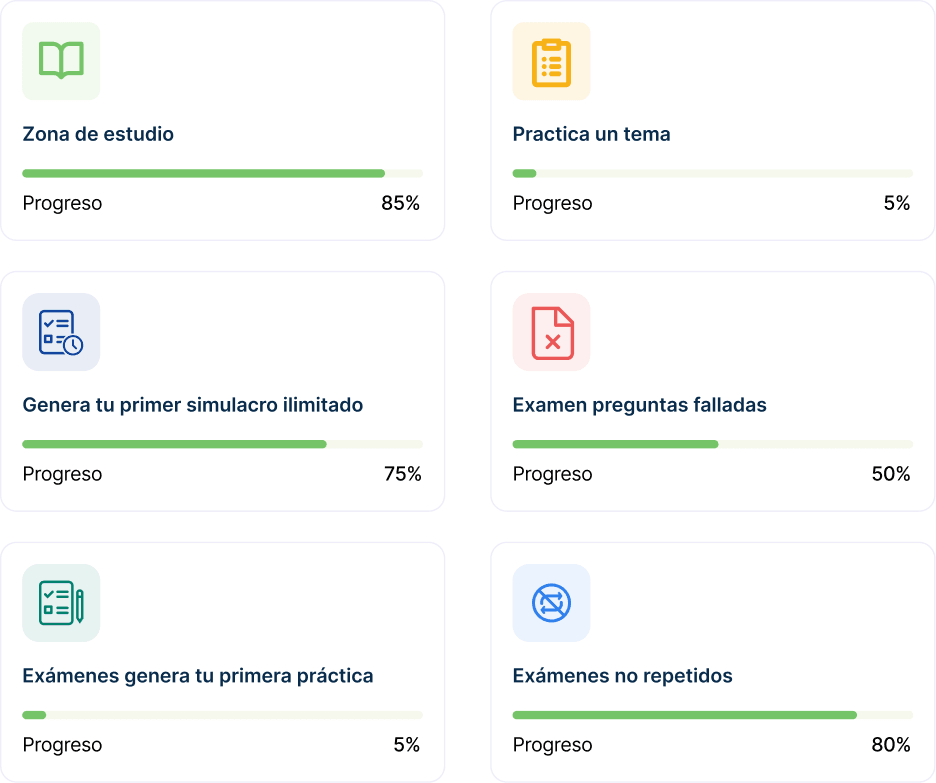Open Examen preguntas falladas

(639, 405)
